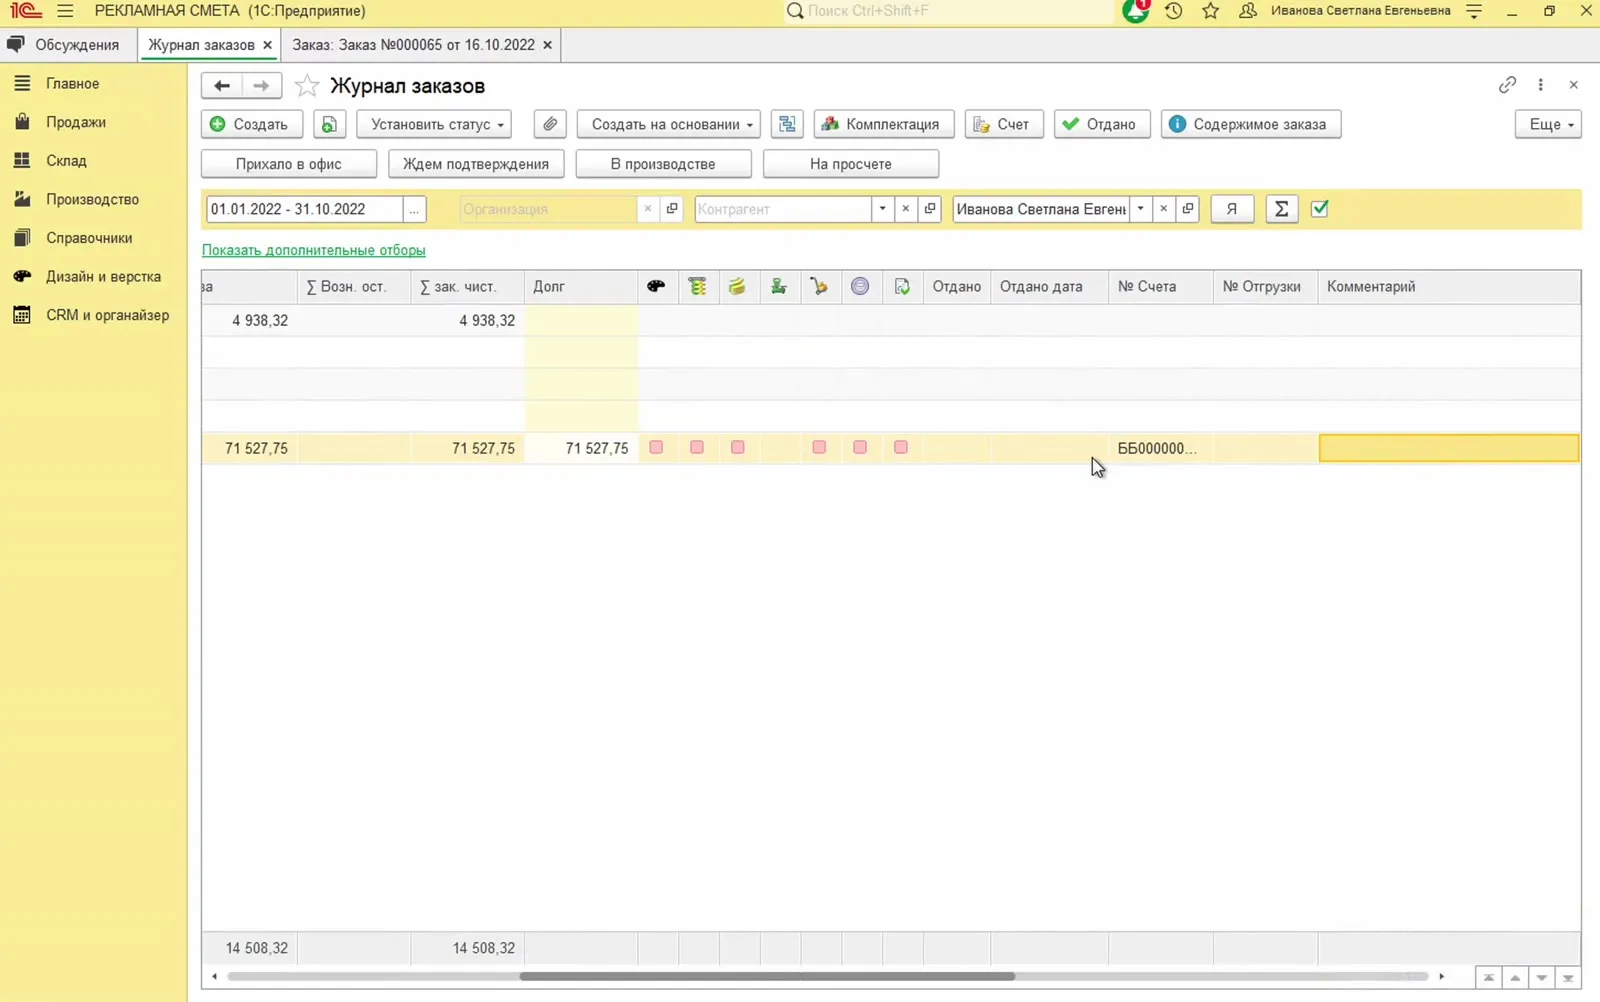Open the Производство section in sidebar
Image resolution: width=1600 pixels, height=1002 pixels.
pos(92,199)
